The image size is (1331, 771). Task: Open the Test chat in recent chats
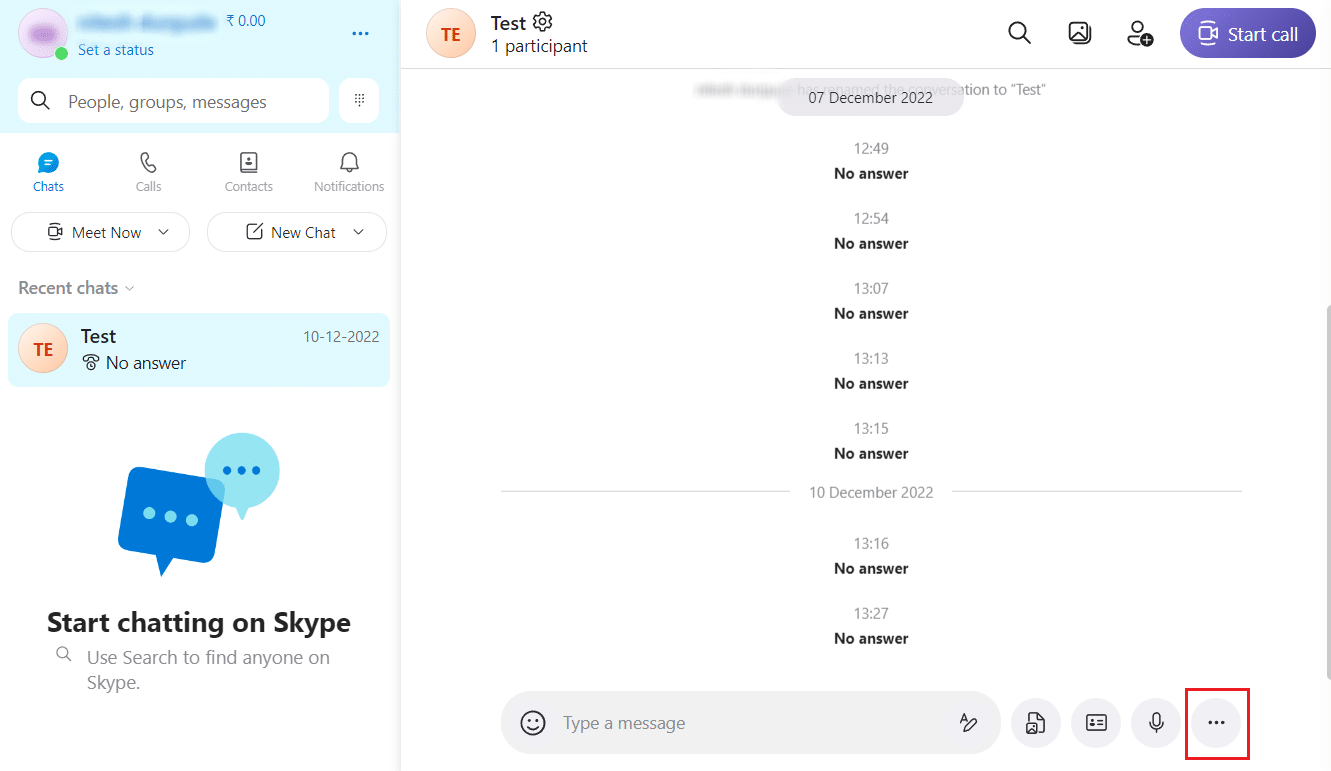(199, 350)
